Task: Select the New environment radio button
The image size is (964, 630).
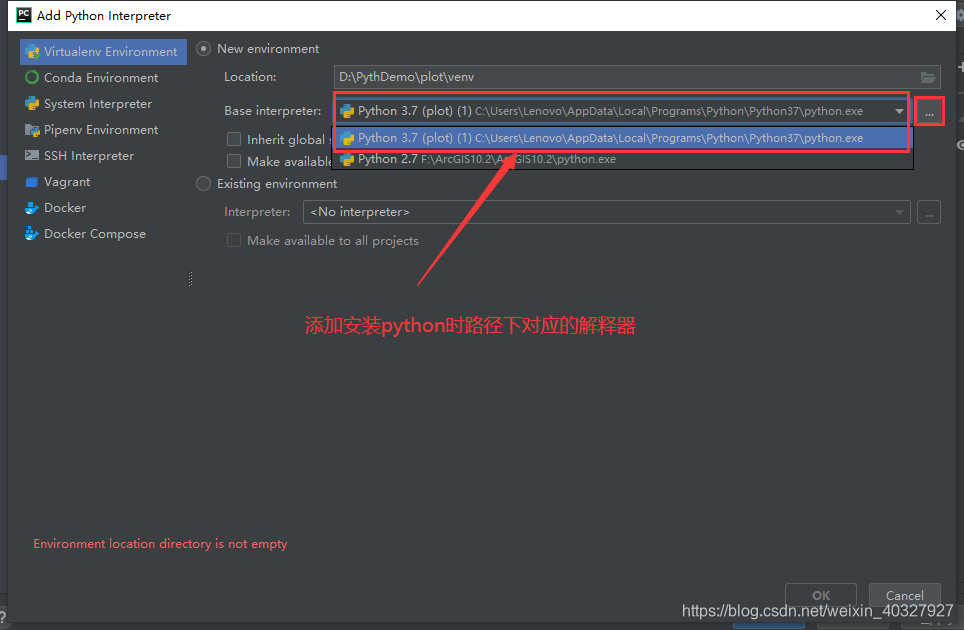Action: click(203, 48)
